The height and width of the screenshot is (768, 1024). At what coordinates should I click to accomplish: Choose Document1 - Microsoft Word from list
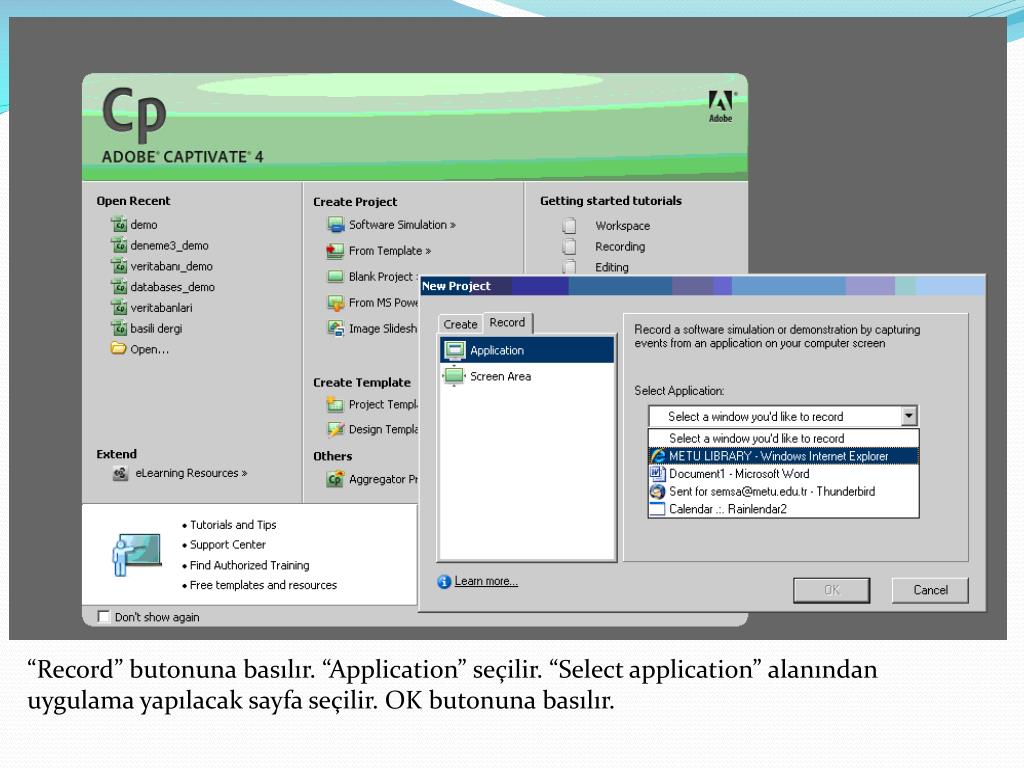[x=783, y=473]
